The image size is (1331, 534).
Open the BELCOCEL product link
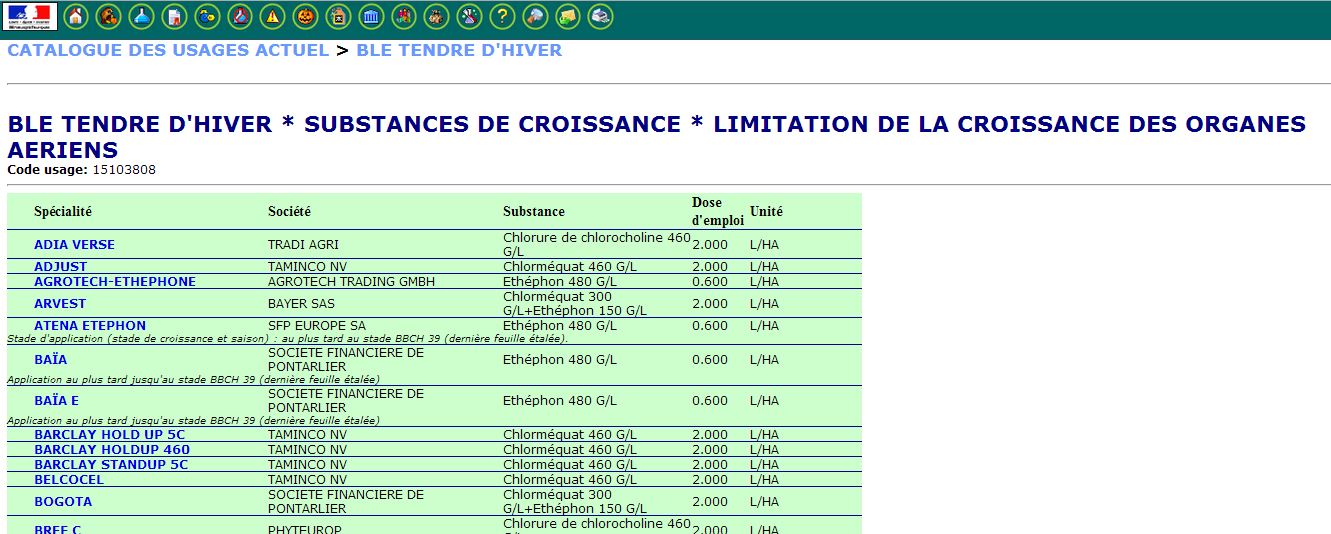(69, 480)
